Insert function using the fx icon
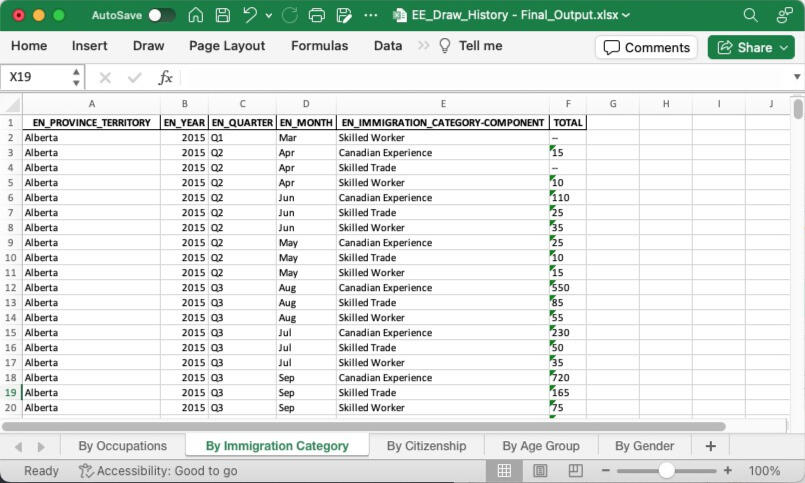The height and width of the screenshot is (483, 805). (166, 77)
